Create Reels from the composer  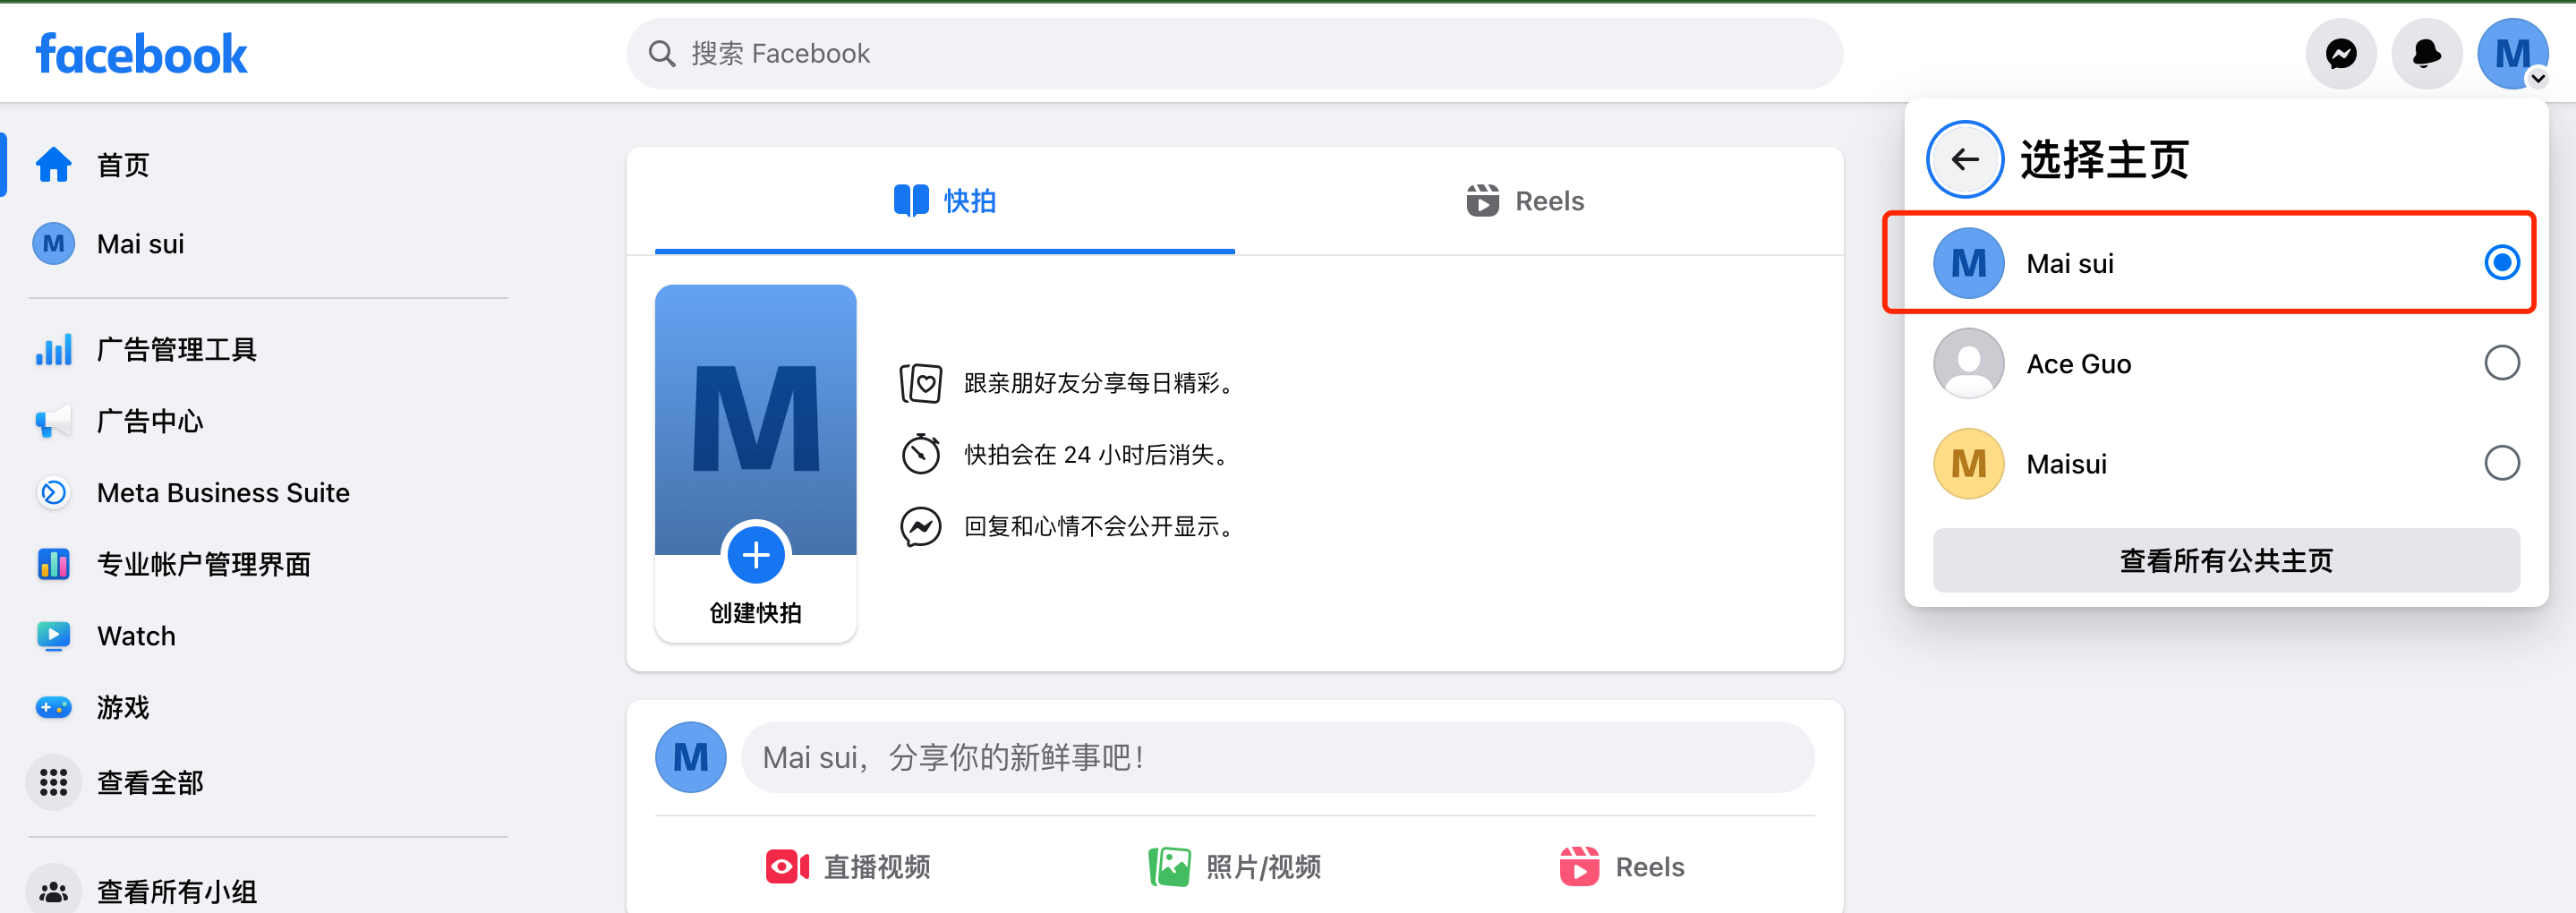pos(1622,867)
